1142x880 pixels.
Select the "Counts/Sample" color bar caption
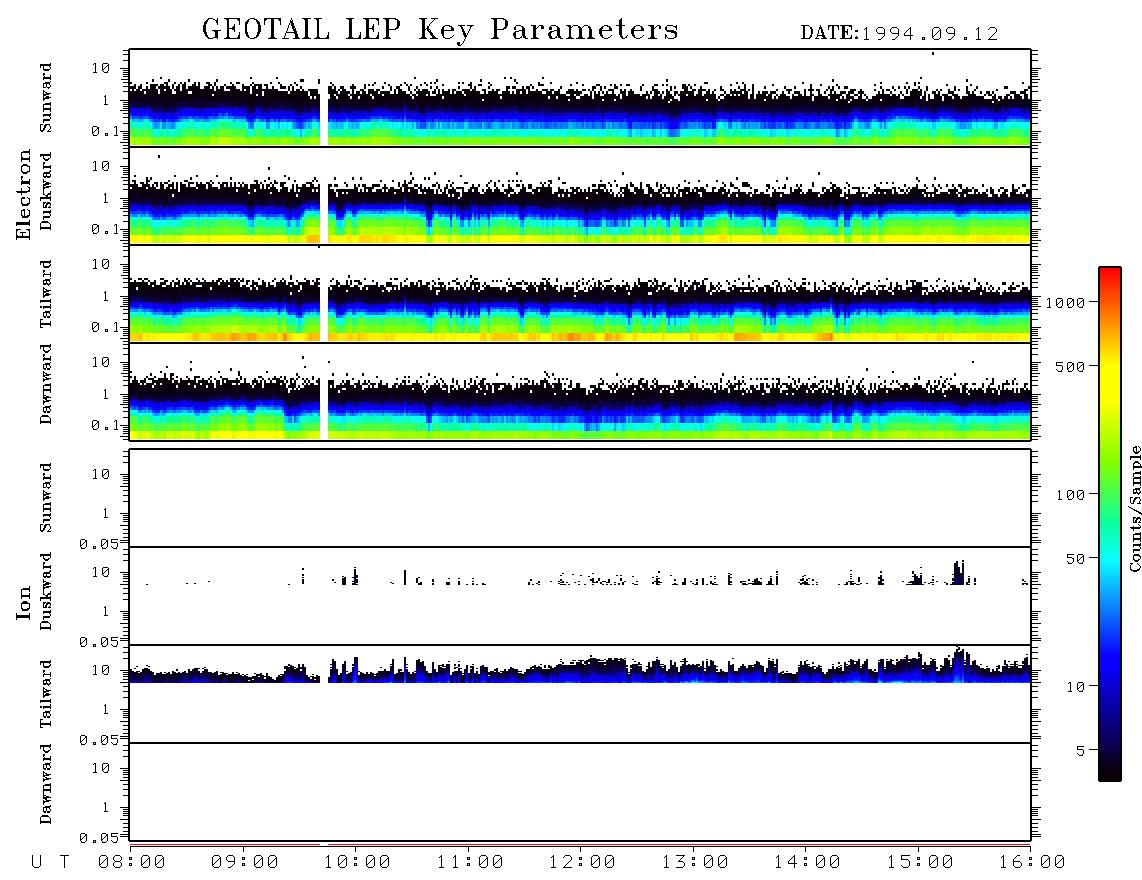(1135, 508)
